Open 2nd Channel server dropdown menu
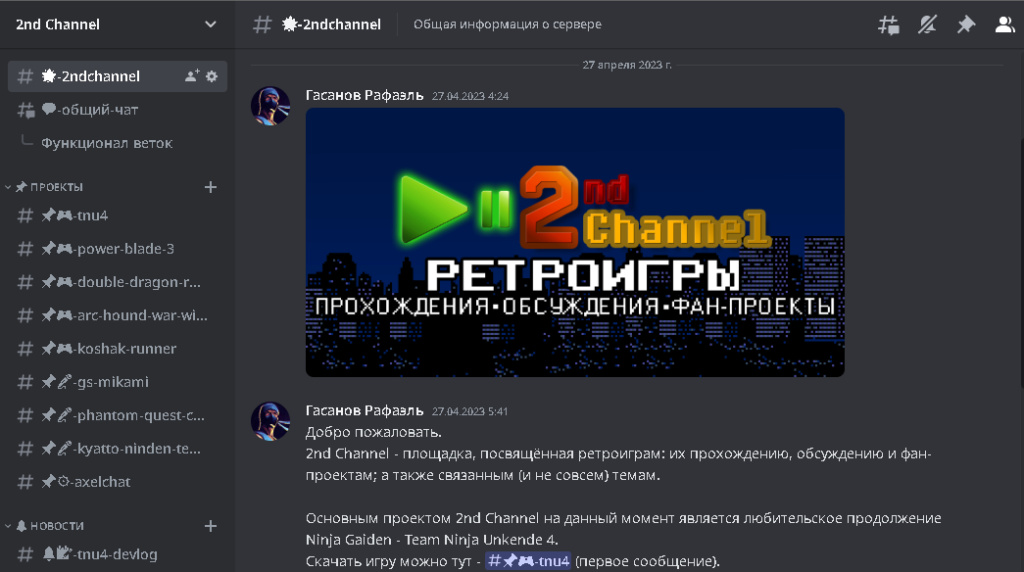This screenshot has height=572, width=1024. click(x=210, y=24)
